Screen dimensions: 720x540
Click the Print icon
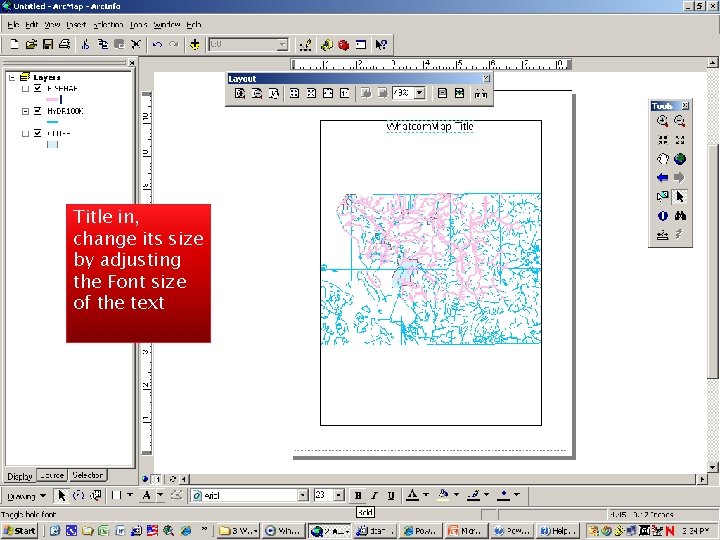pyautogui.click(x=64, y=44)
